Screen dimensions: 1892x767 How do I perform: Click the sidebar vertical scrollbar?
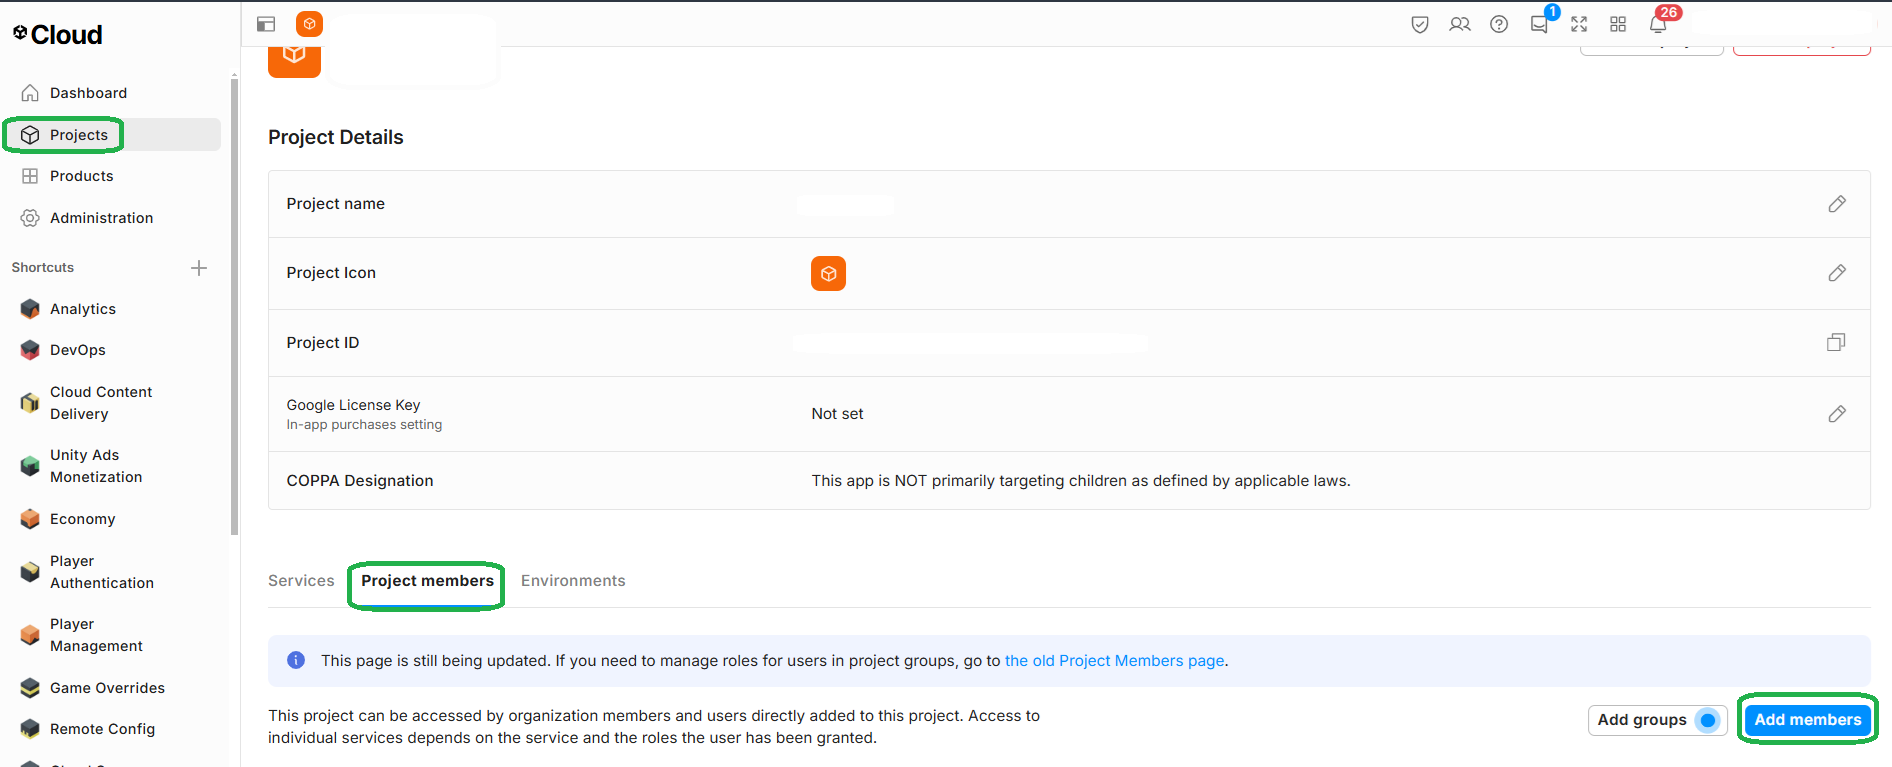pyautogui.click(x=234, y=305)
